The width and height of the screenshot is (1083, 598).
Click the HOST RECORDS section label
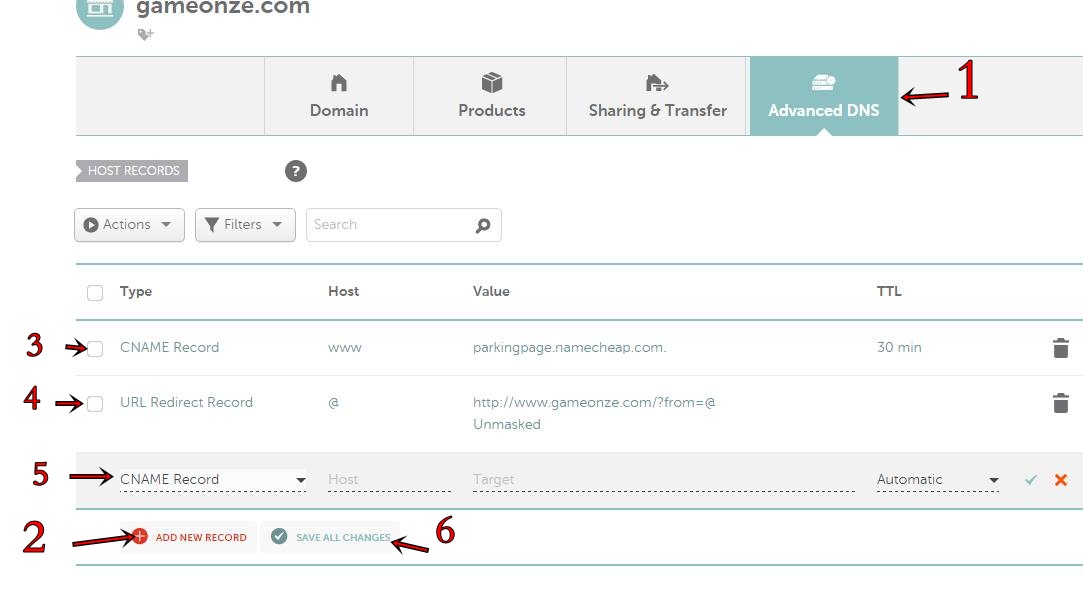pyautogui.click(x=132, y=171)
